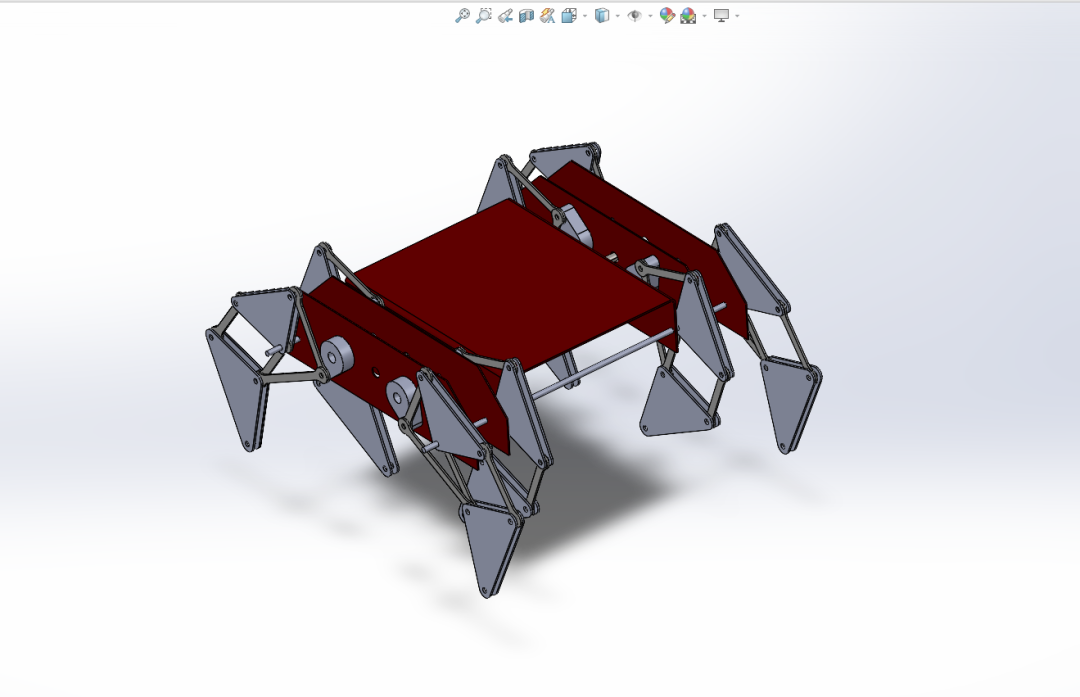Click the View Settings monitor icon
Image resolution: width=1080 pixels, height=697 pixels.
pos(721,15)
